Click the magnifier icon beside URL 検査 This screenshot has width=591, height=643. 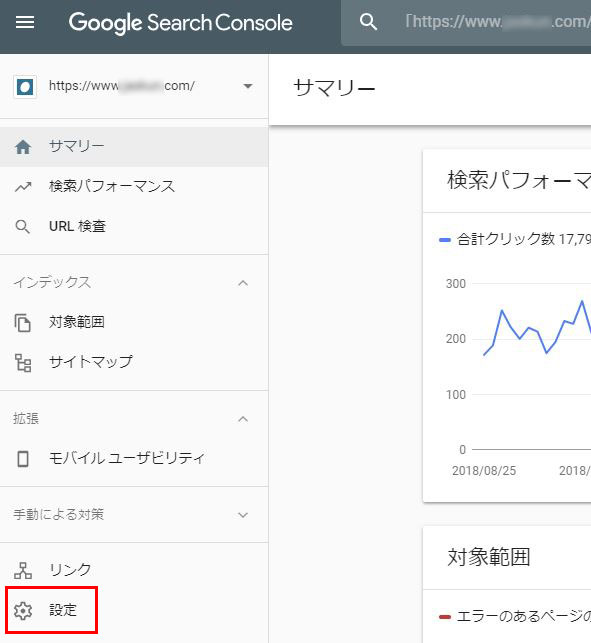[23, 227]
